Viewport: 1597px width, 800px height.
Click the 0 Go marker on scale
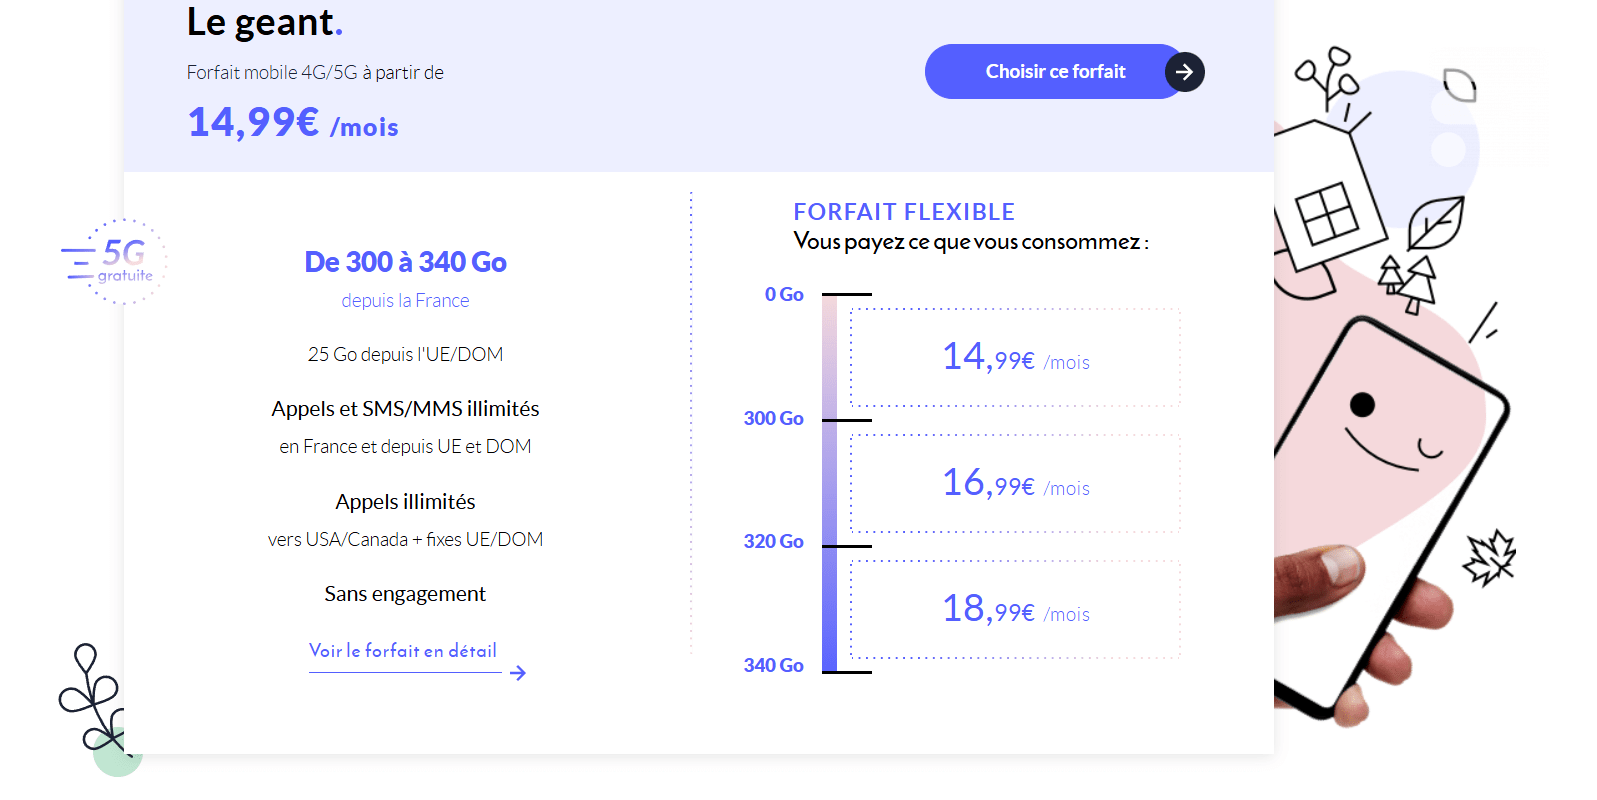(x=784, y=295)
